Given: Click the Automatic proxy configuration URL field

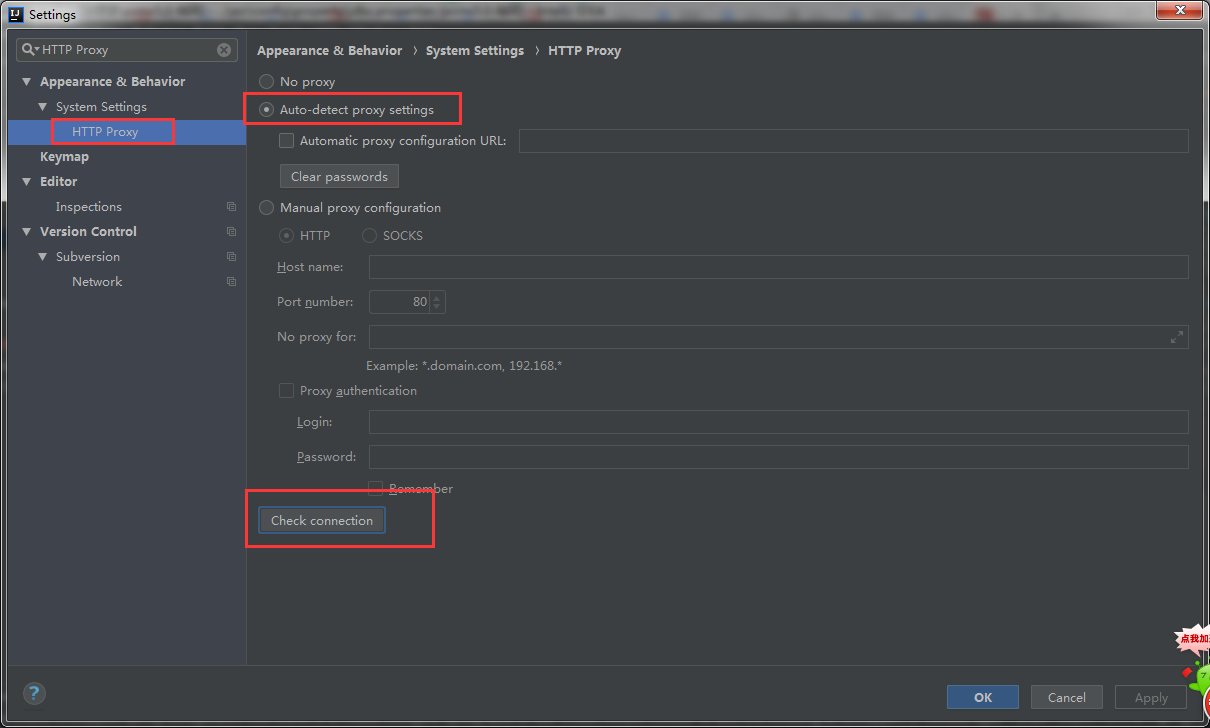Looking at the screenshot, I should [853, 141].
